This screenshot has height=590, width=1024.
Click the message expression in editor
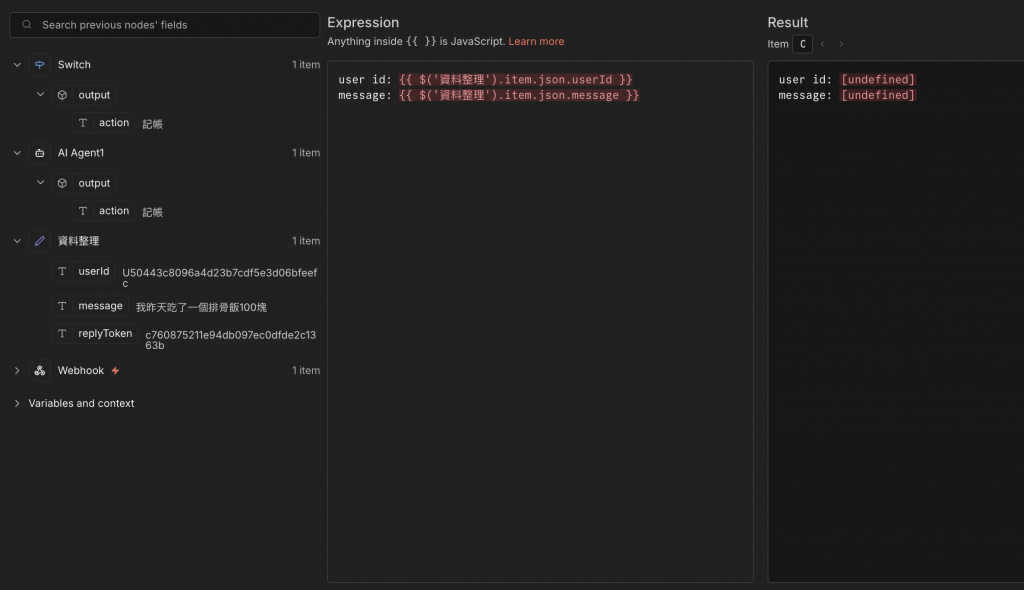[519, 95]
